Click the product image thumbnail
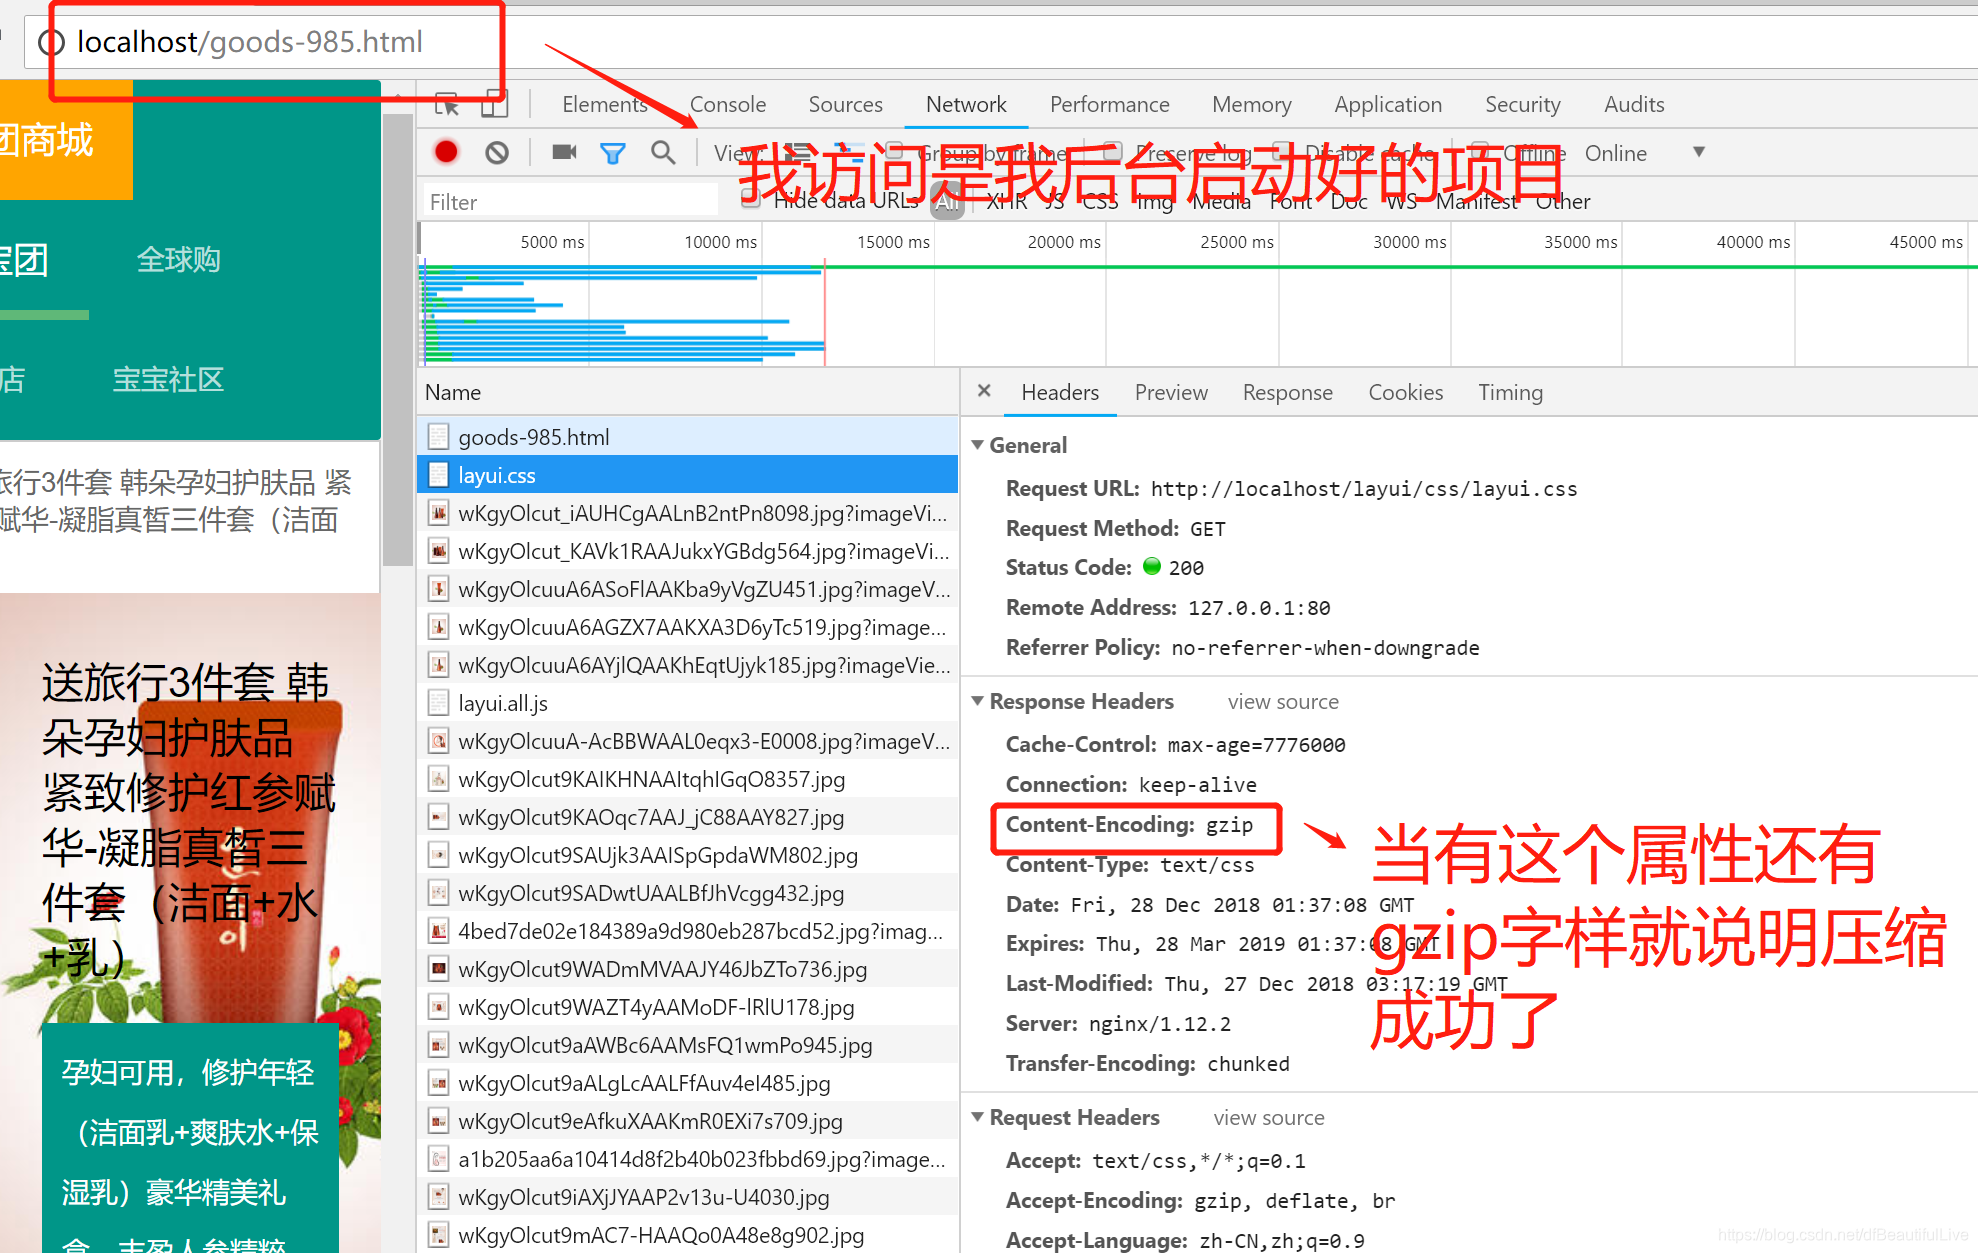Image resolution: width=1978 pixels, height=1253 pixels. 190,922
